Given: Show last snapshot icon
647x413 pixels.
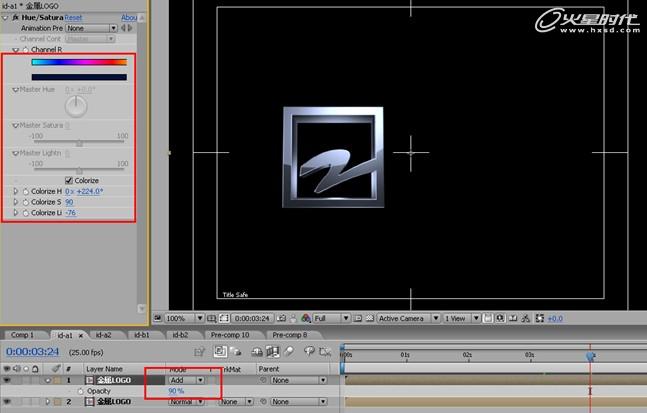Looking at the screenshot, I should pyautogui.click(x=293, y=318).
